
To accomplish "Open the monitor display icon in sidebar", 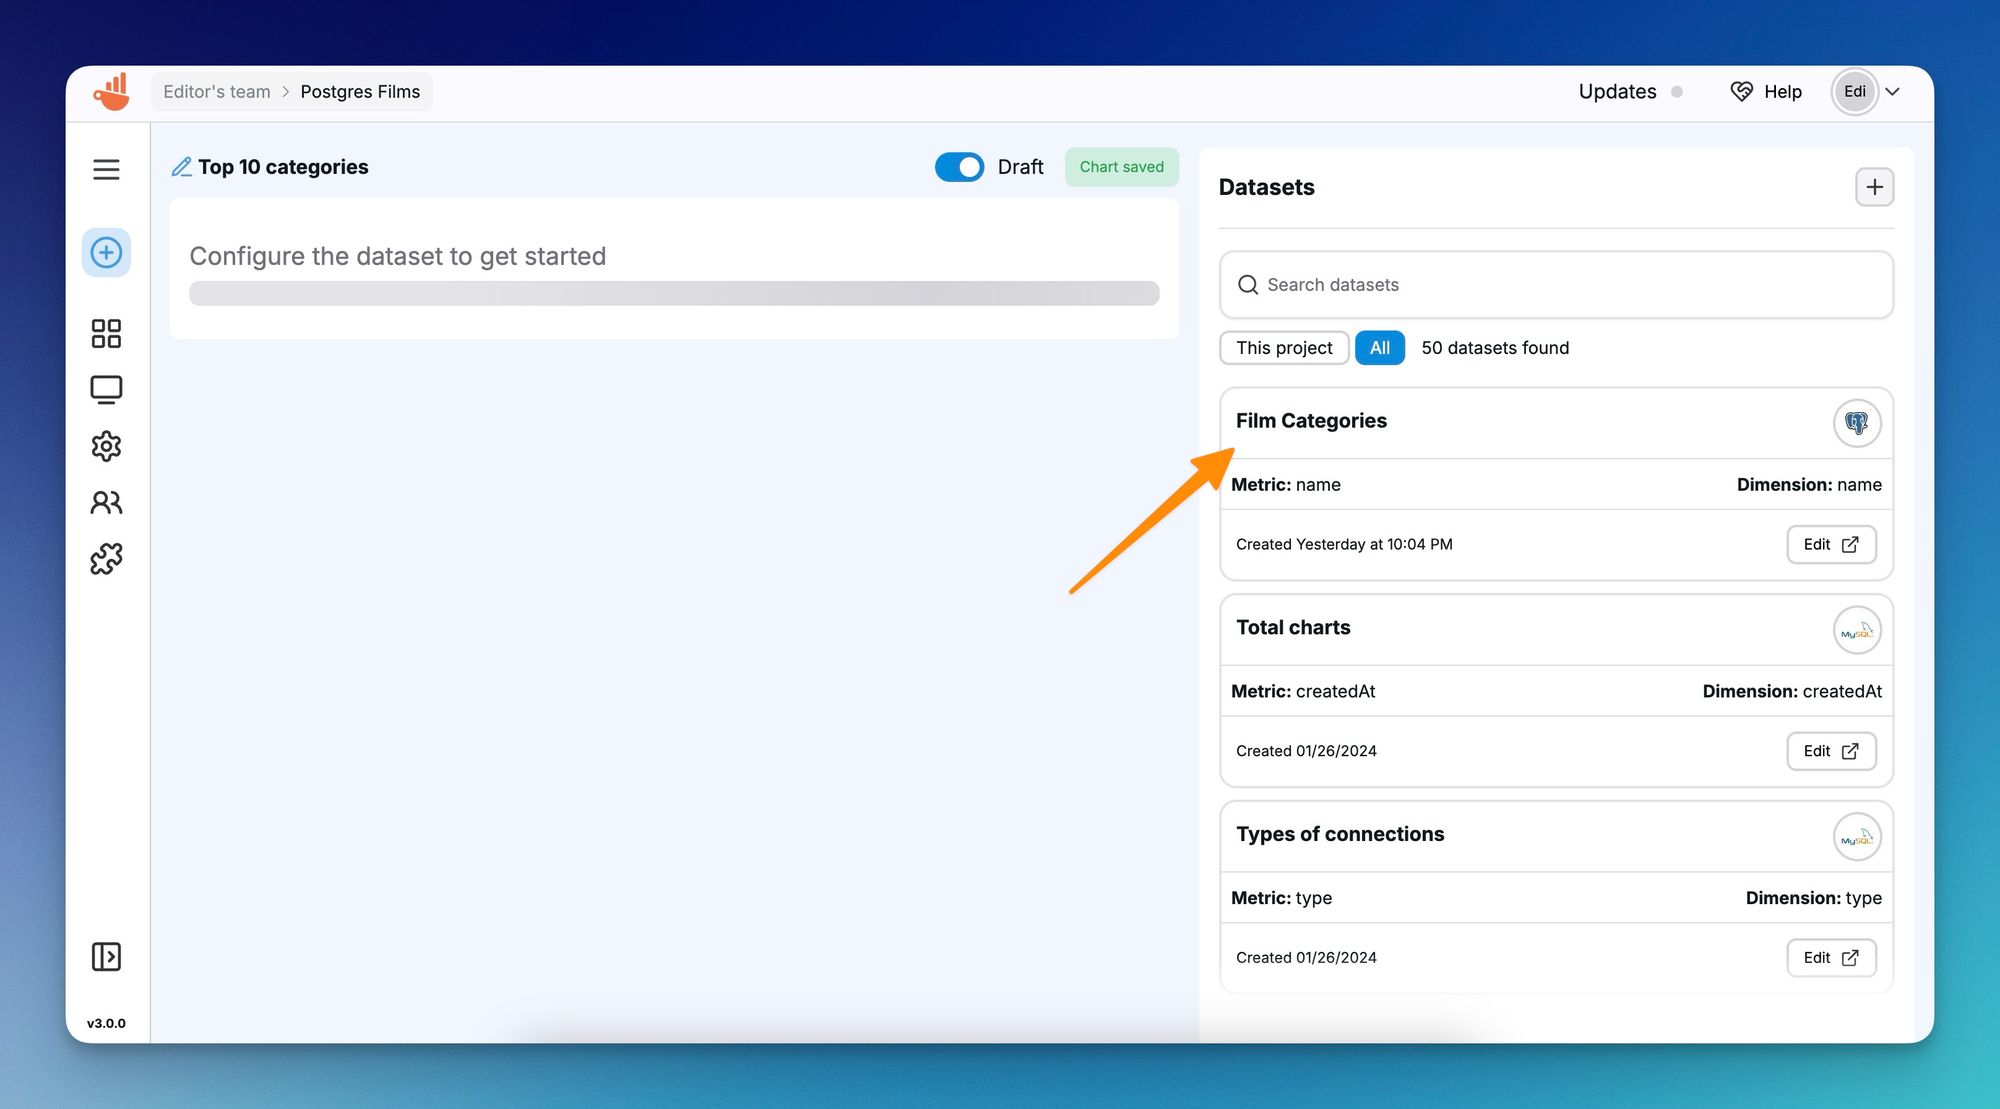I will [x=106, y=389].
